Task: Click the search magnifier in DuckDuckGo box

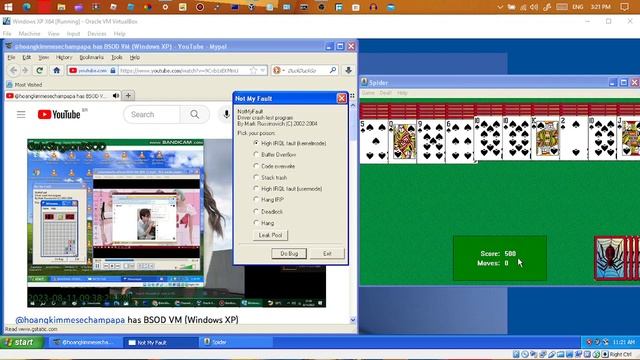Action: 333,70
